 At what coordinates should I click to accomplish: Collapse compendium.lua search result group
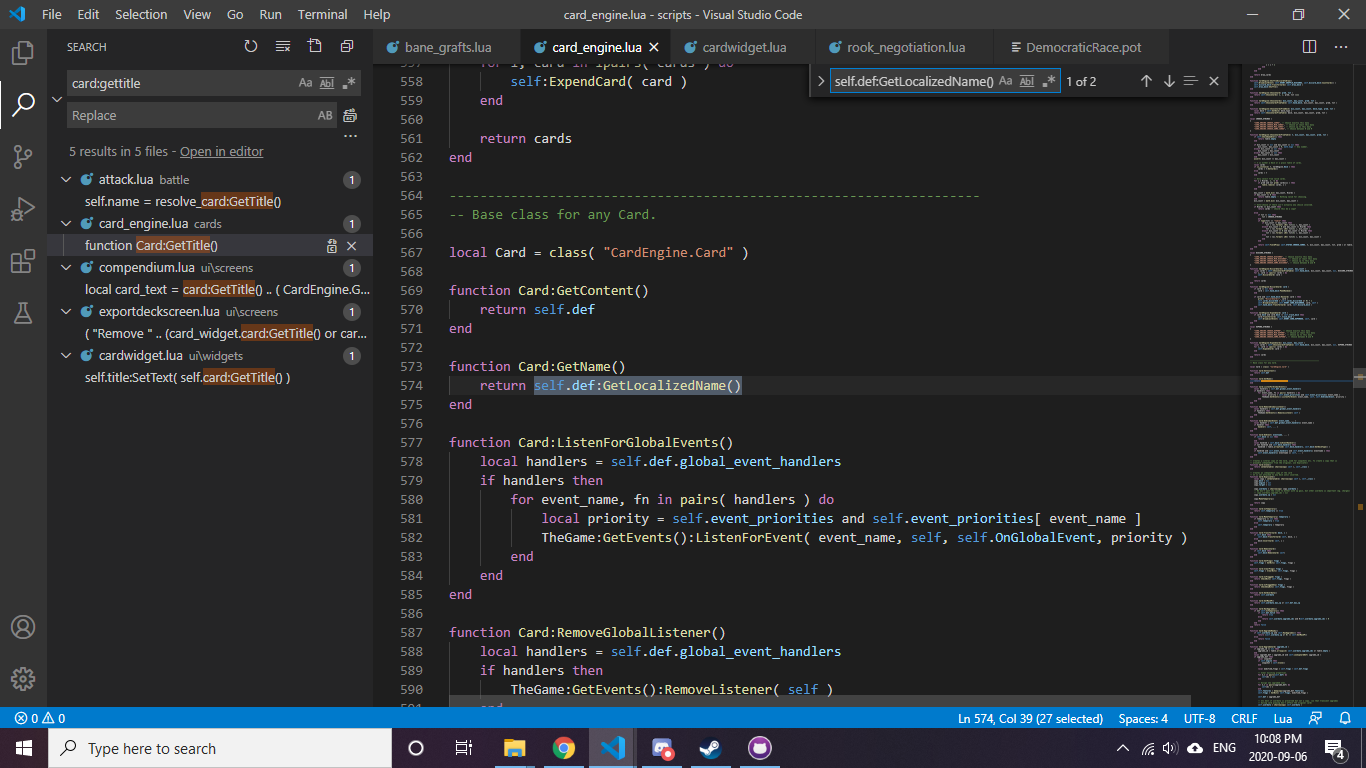pos(67,268)
